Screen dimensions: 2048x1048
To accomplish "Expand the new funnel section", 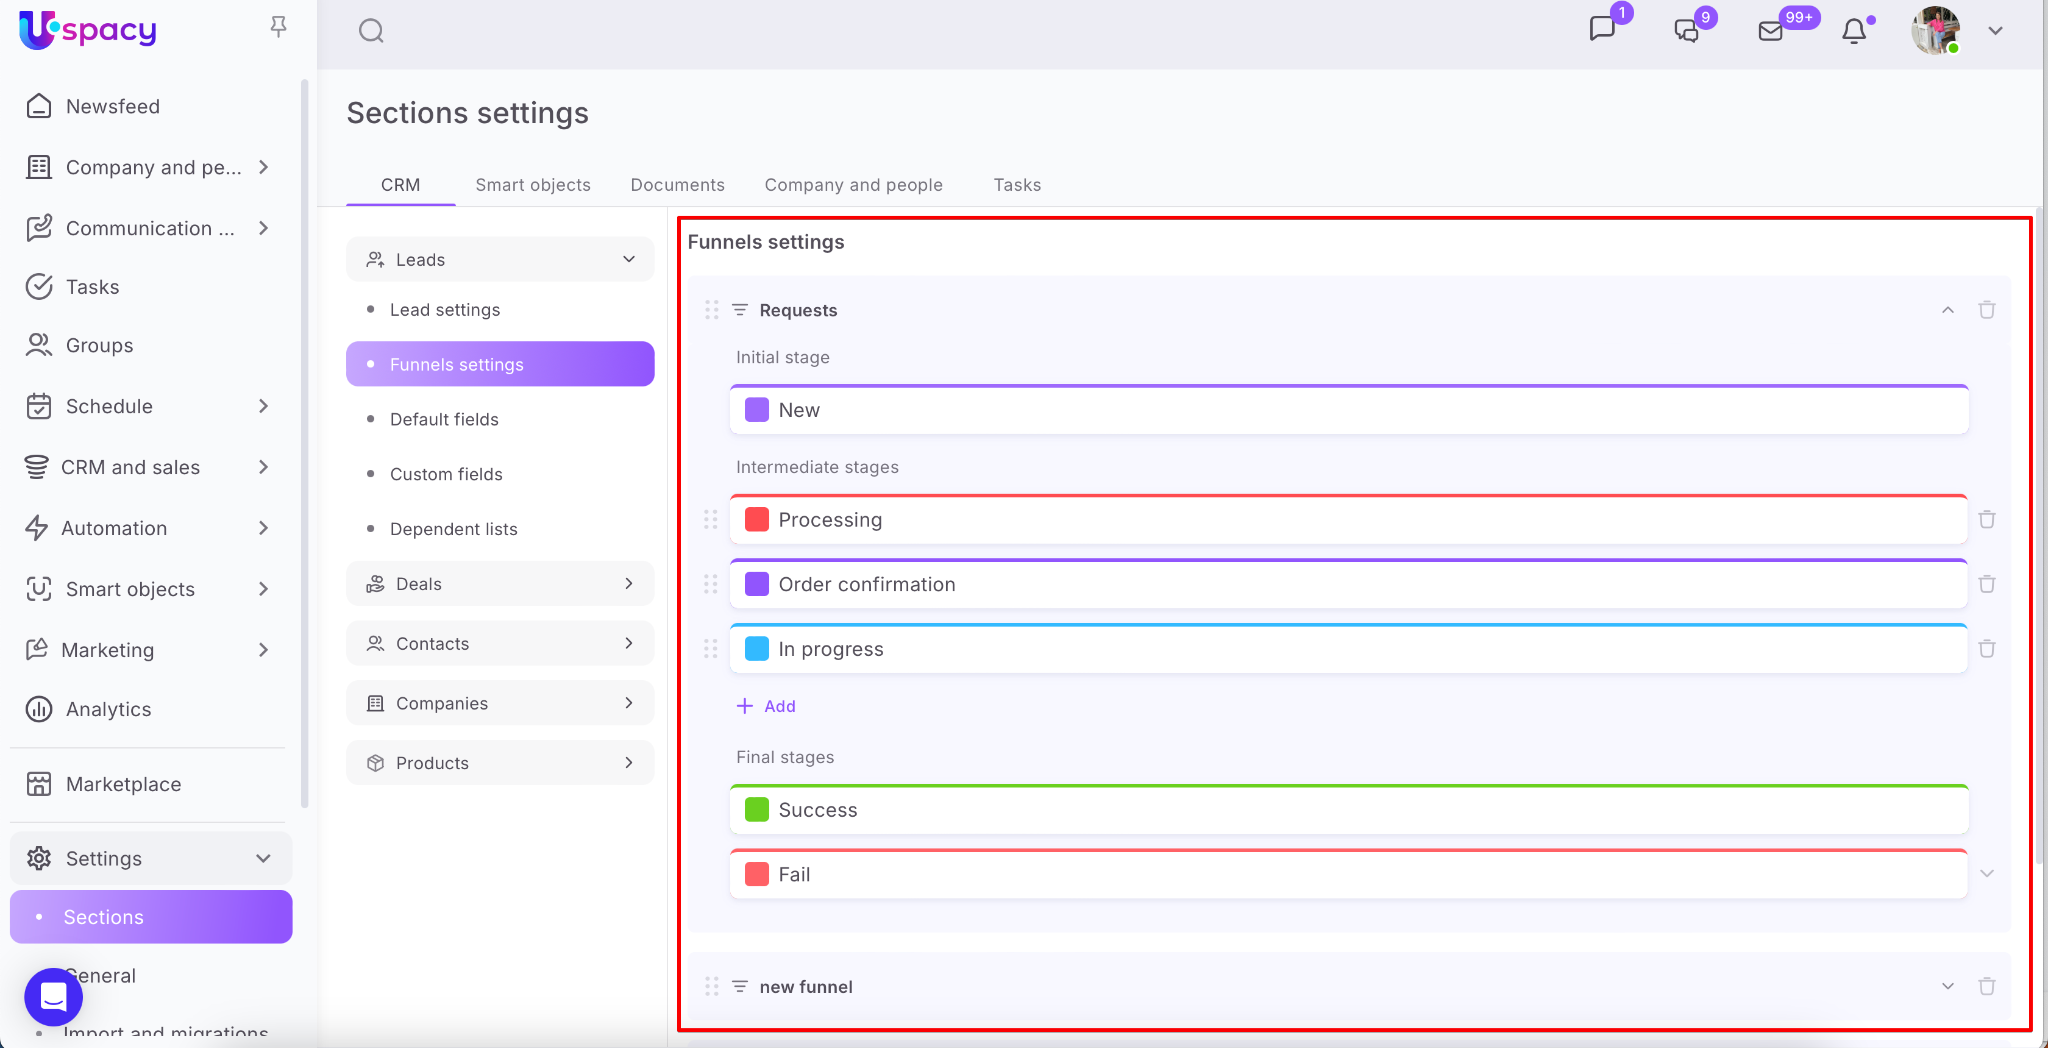I will tap(1948, 986).
